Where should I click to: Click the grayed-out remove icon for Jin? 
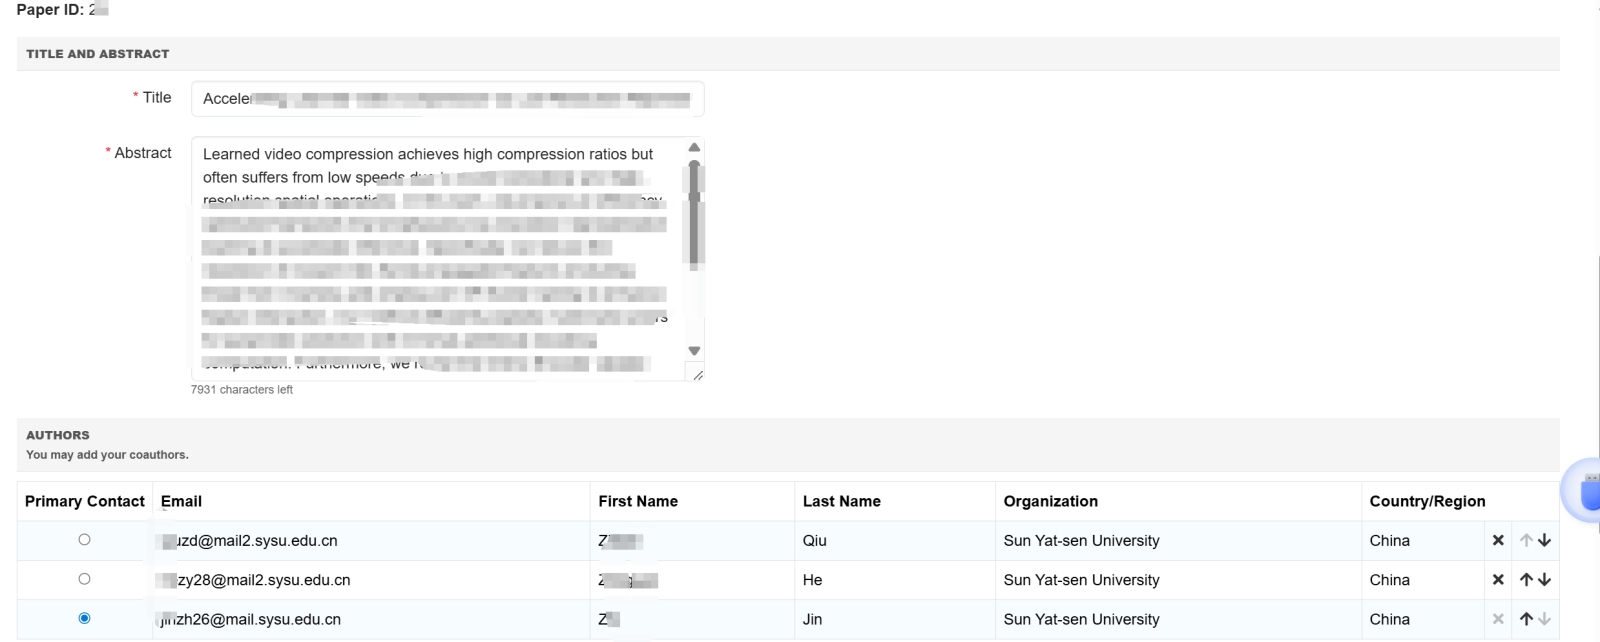pyautogui.click(x=1498, y=619)
